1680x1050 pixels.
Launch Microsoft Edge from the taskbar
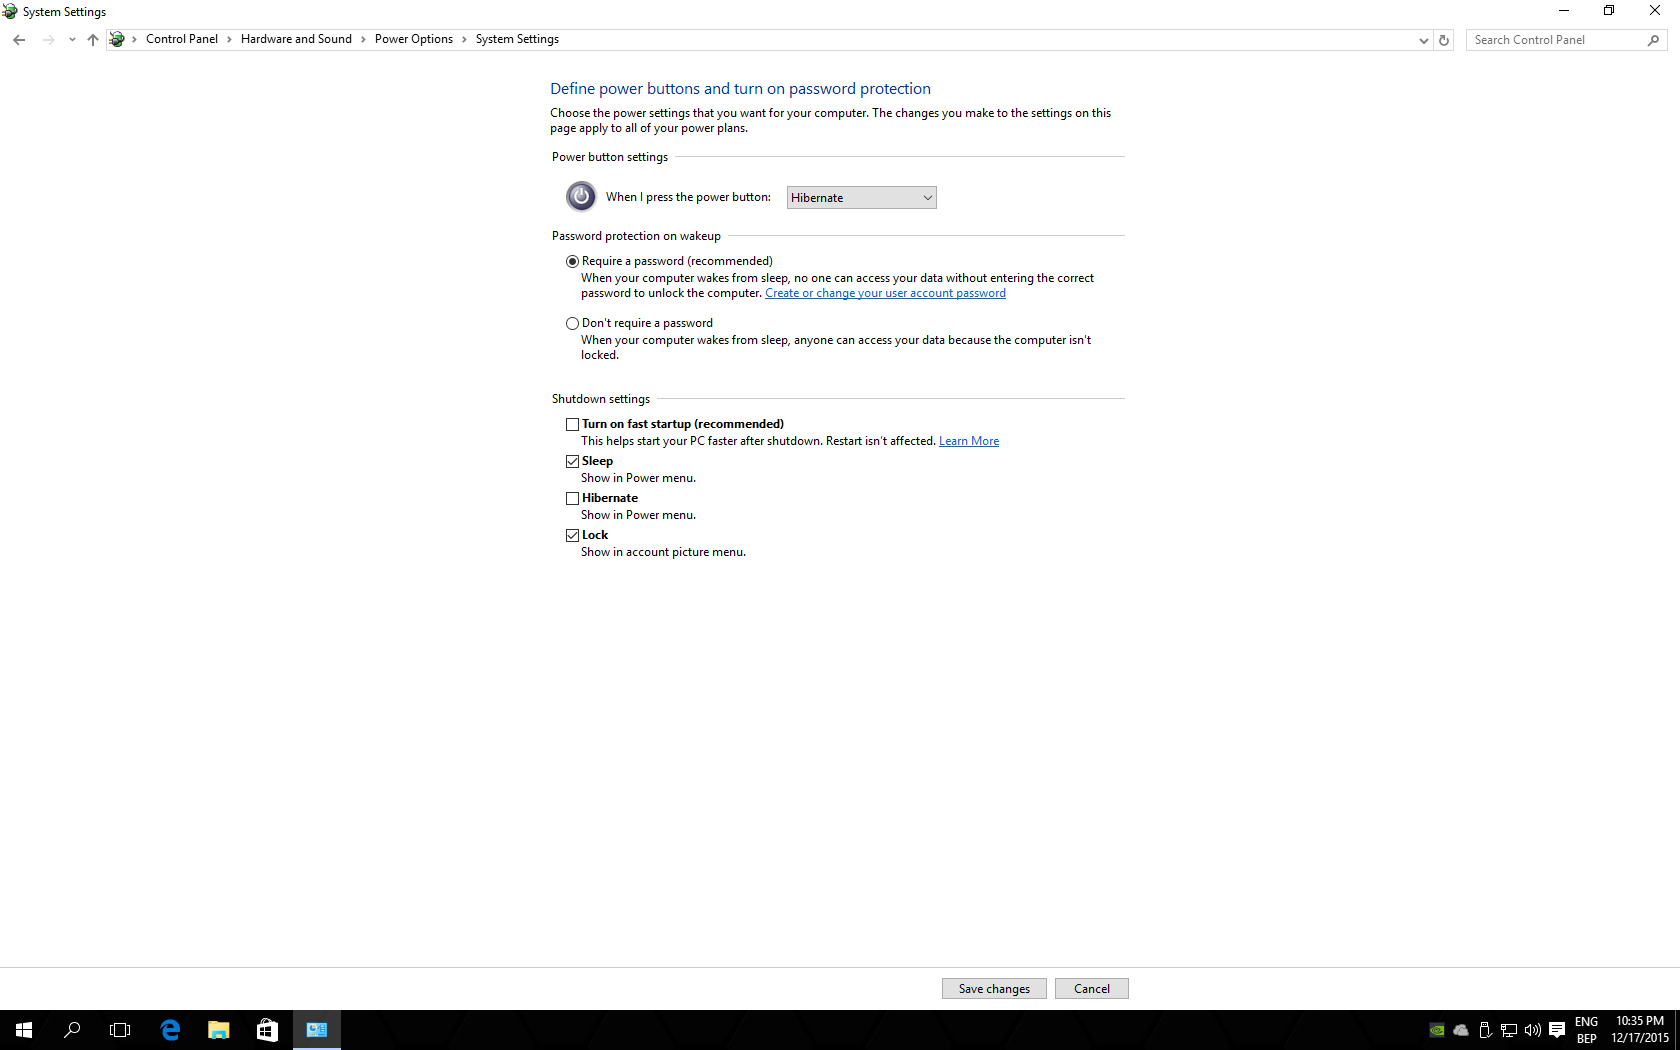(170, 1030)
